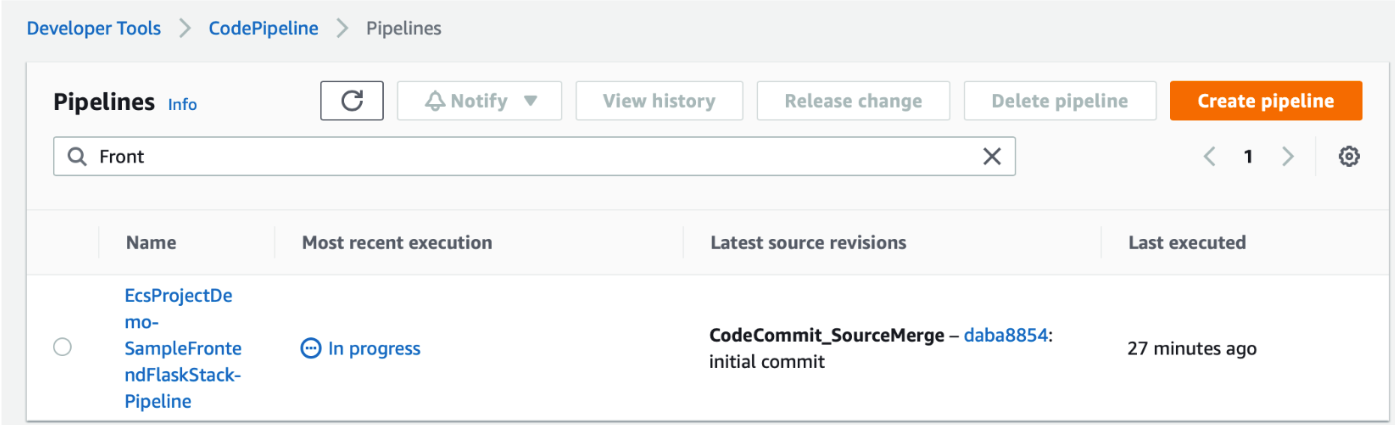Click the Notify bell icon

[435, 101]
